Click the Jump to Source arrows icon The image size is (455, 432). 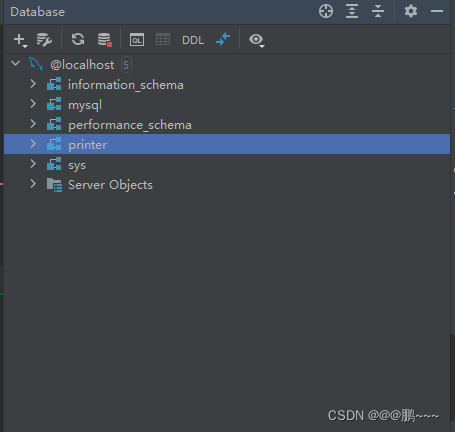click(x=223, y=39)
